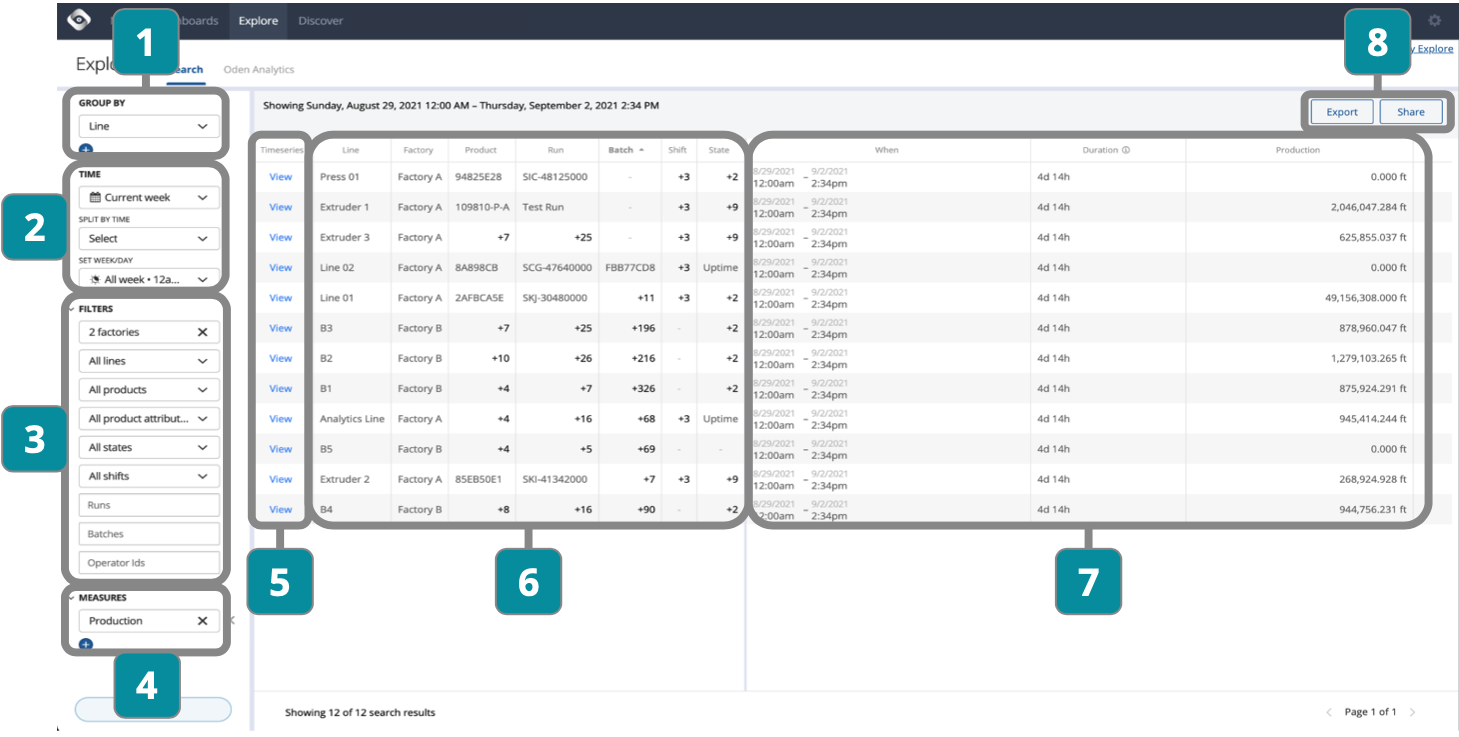Click the Duration info icon
This screenshot has width=1459, height=737.
(x=1126, y=151)
